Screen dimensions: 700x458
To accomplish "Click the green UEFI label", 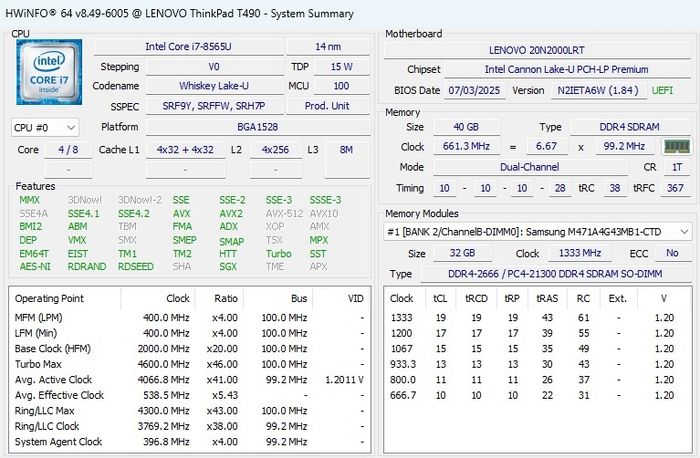I will 662,90.
